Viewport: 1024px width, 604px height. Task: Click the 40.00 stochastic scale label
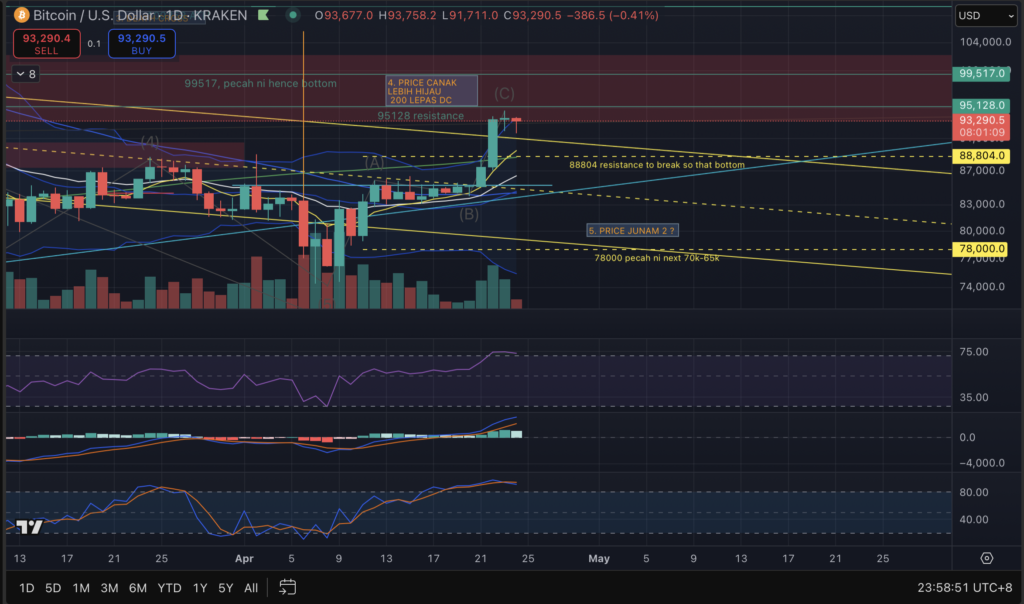[974, 520]
